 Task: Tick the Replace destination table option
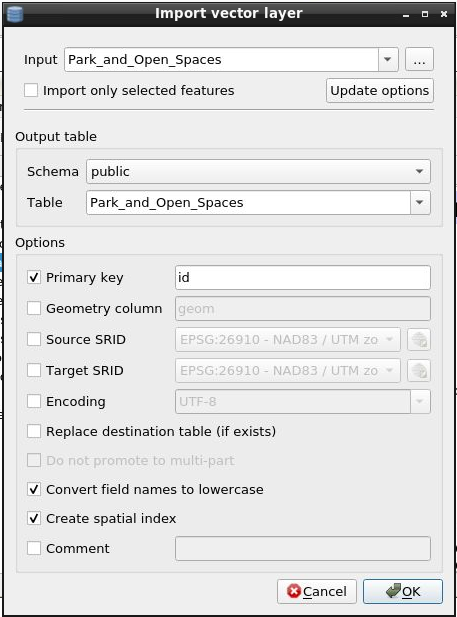click(x=34, y=431)
